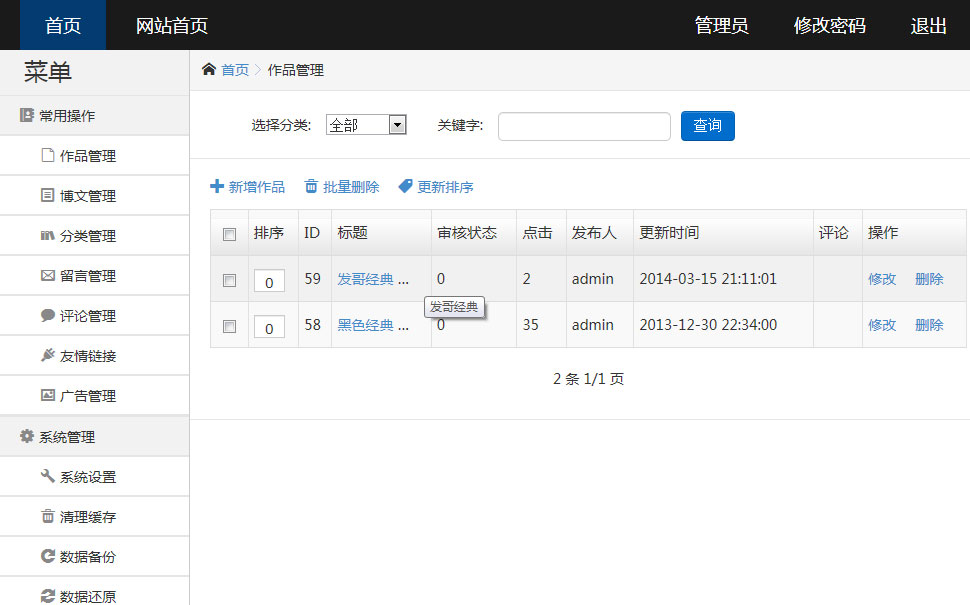
Task: Click the 更新排序 link
Action: (x=436, y=187)
